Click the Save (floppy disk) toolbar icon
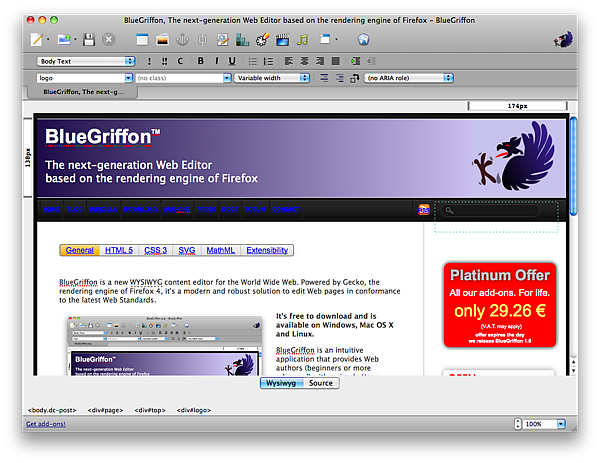This screenshot has height=463, width=600. [89, 40]
